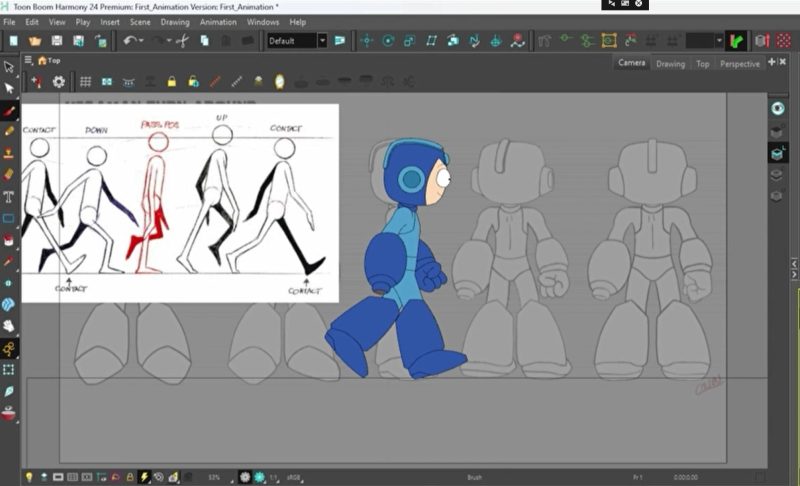
Task: Select the Hand grabber tool
Action: [x=9, y=326]
